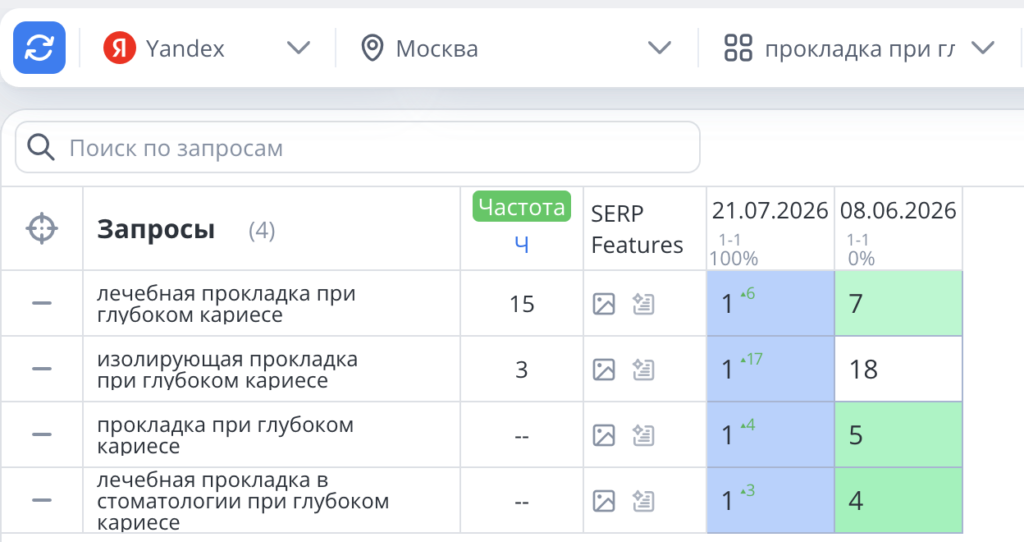This screenshot has height=542, width=1024.
Task: Click the SERP Features column header
Action: tap(637, 229)
